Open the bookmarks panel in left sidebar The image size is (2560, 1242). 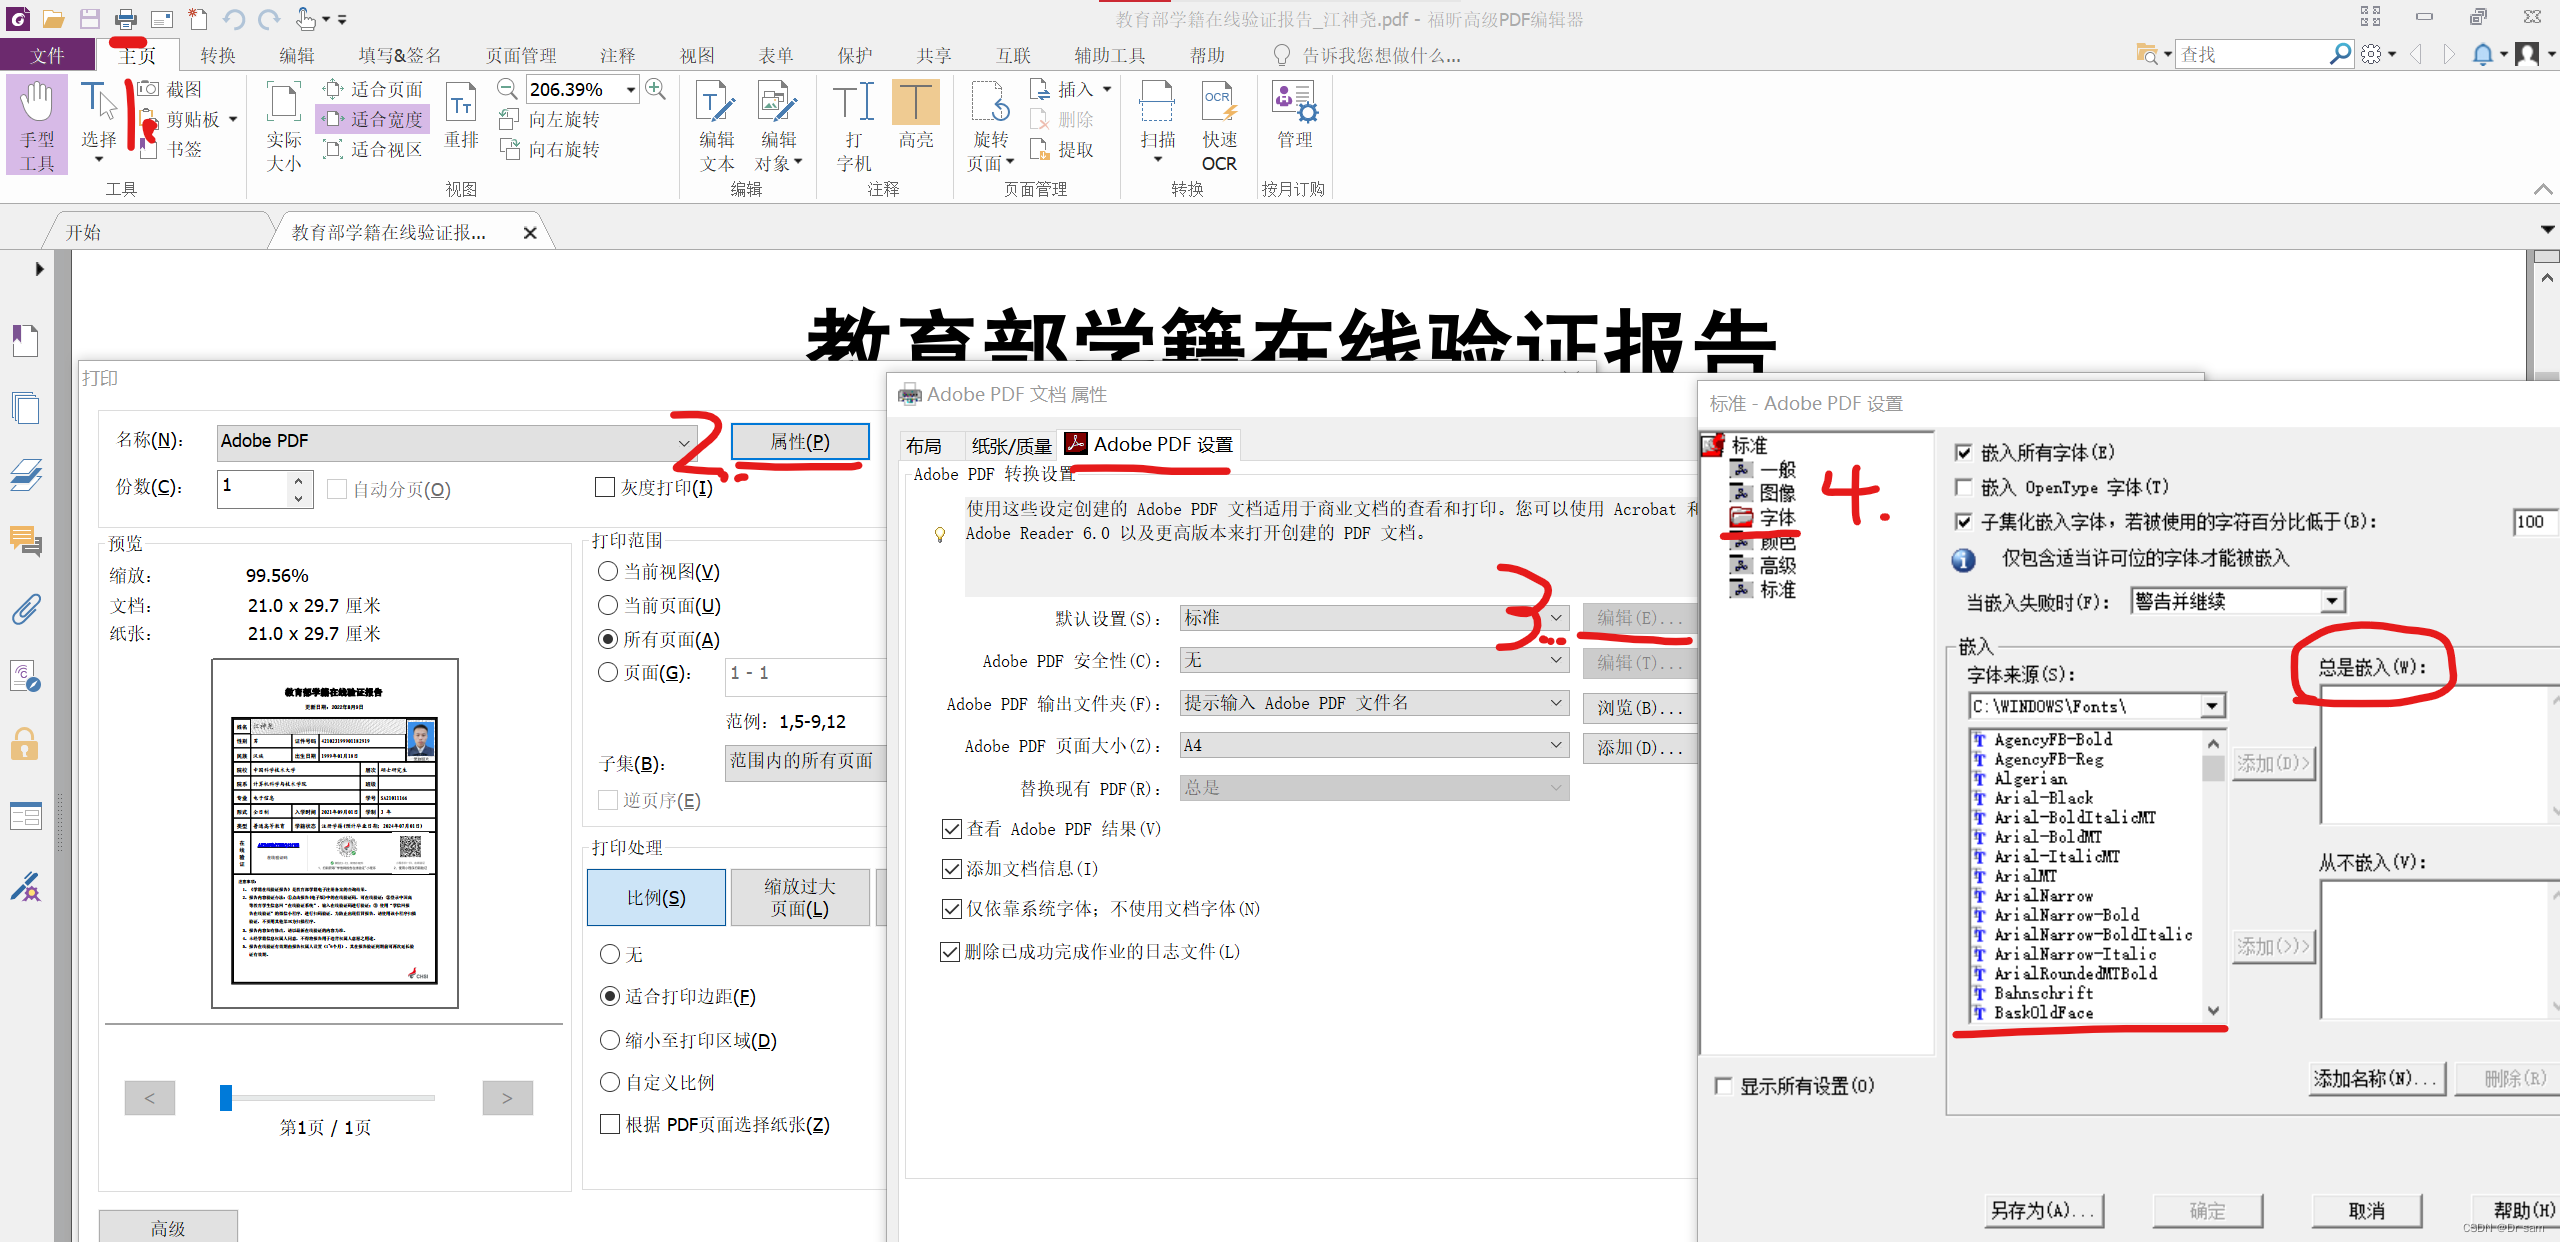[x=26, y=341]
